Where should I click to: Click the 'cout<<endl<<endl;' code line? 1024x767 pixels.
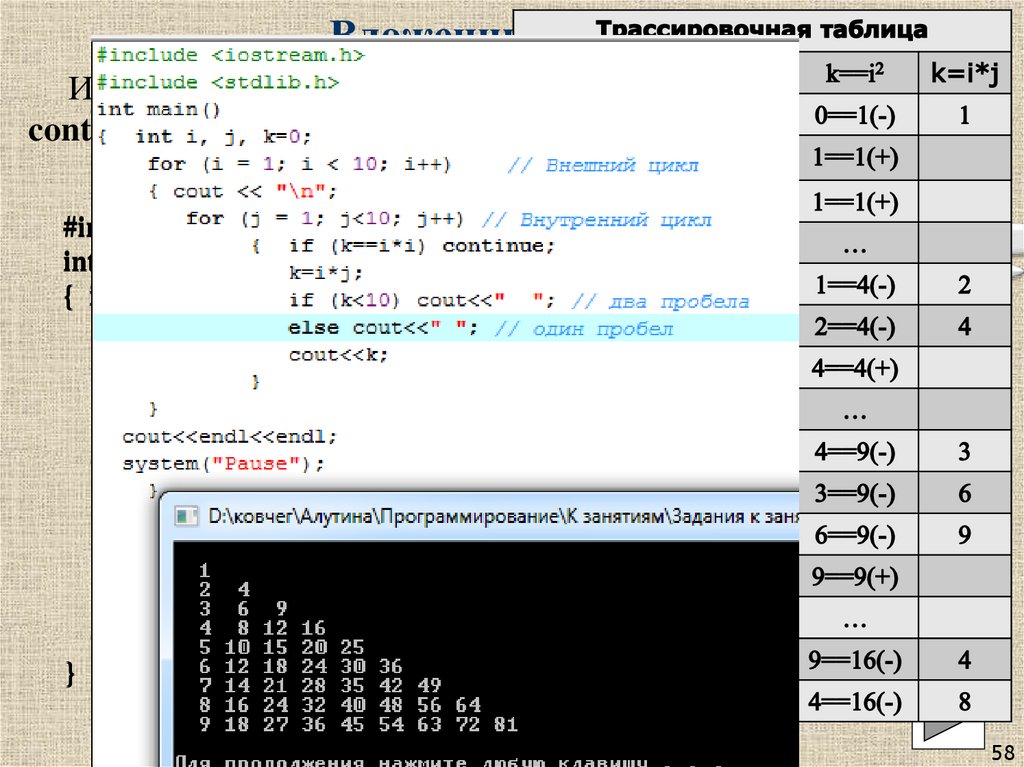click(x=230, y=437)
